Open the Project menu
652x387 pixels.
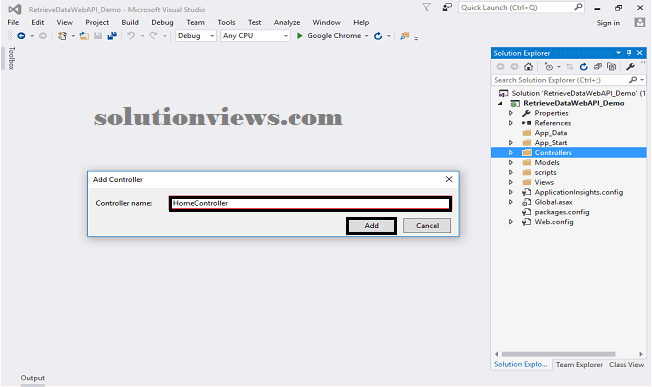click(97, 22)
